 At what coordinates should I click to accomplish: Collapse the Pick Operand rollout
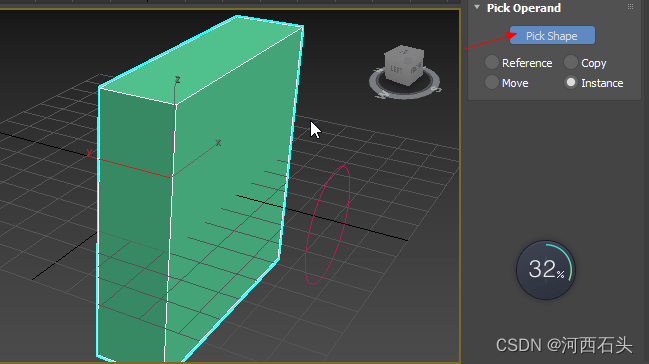(x=477, y=7)
